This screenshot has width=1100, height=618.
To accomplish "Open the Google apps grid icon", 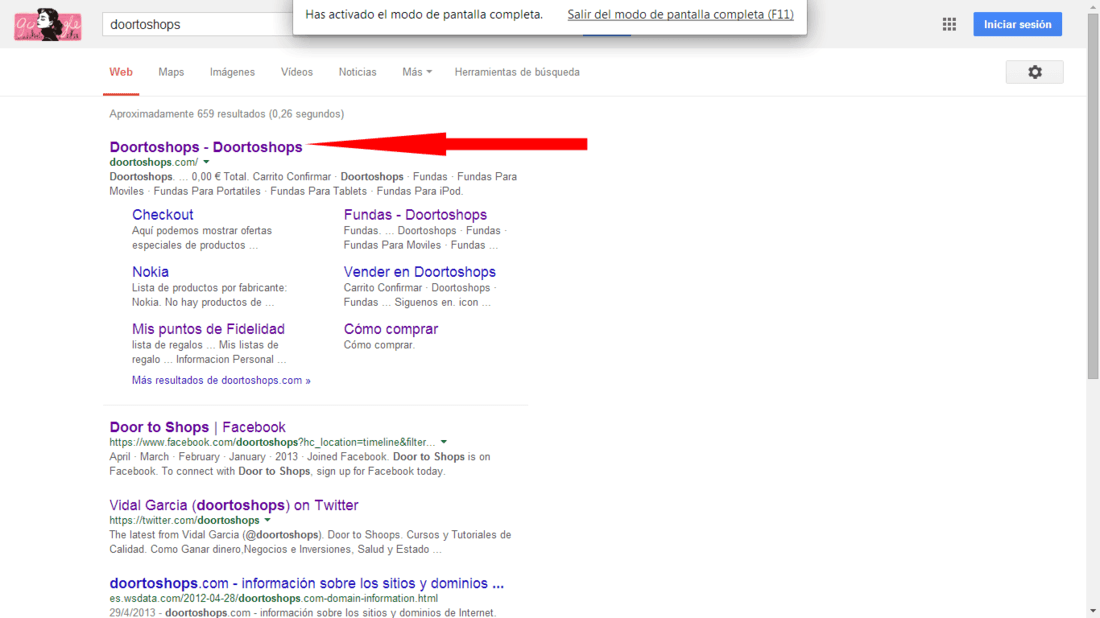I will pos(949,25).
